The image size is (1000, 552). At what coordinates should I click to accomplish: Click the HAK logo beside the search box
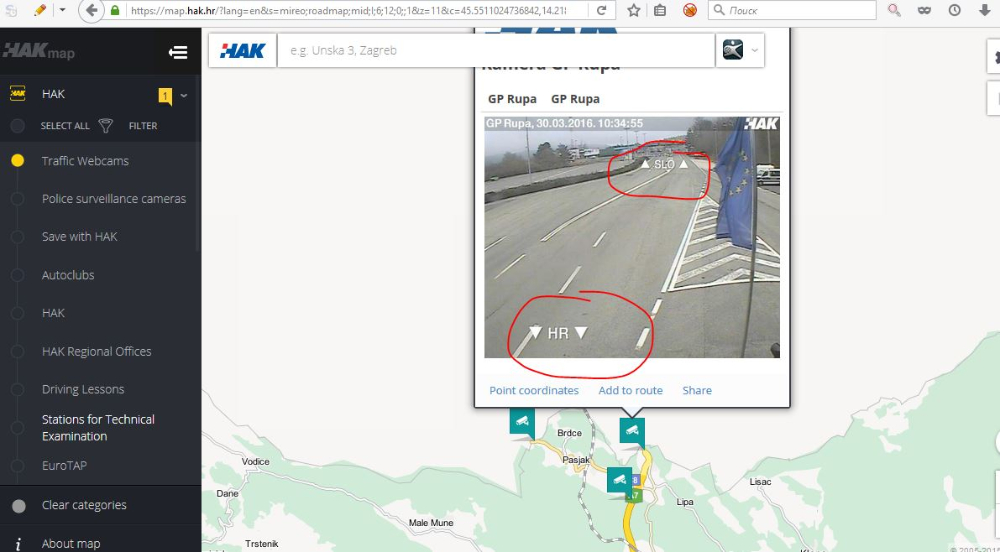tap(242, 50)
